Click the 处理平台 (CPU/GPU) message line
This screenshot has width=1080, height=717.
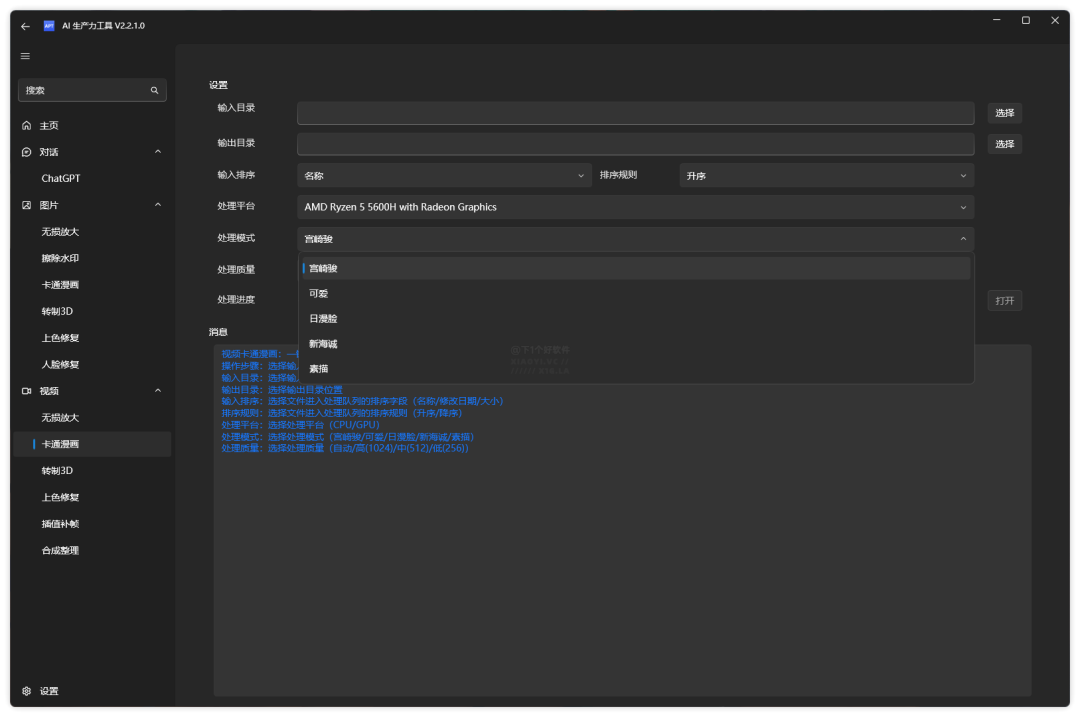point(300,425)
